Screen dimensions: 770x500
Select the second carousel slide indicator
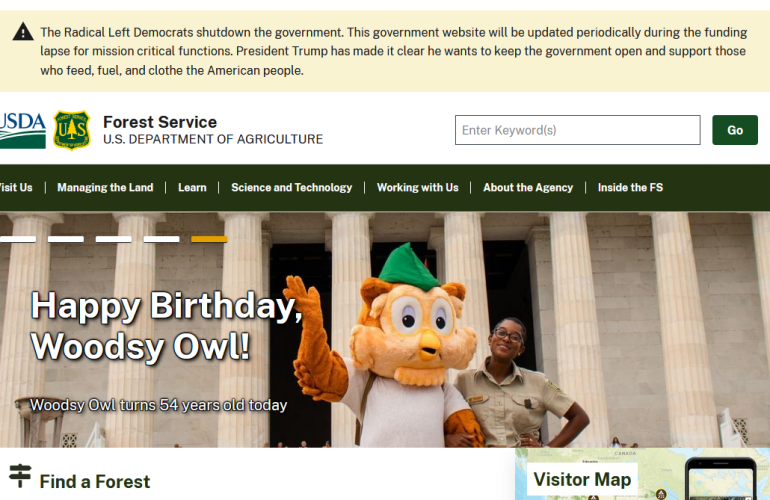click(x=66, y=239)
